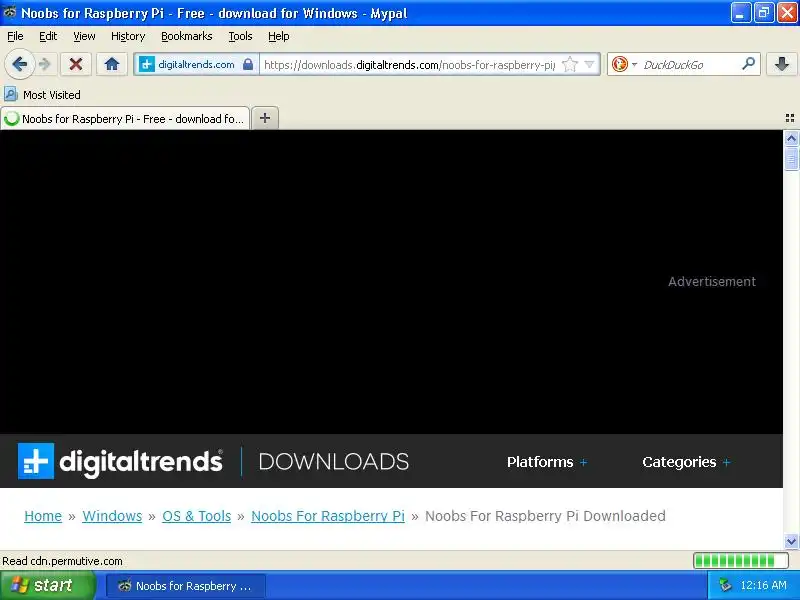This screenshot has width=800, height=600.
Task: Open search engine selector dropdown arrow
Action: pyautogui.click(x=634, y=65)
